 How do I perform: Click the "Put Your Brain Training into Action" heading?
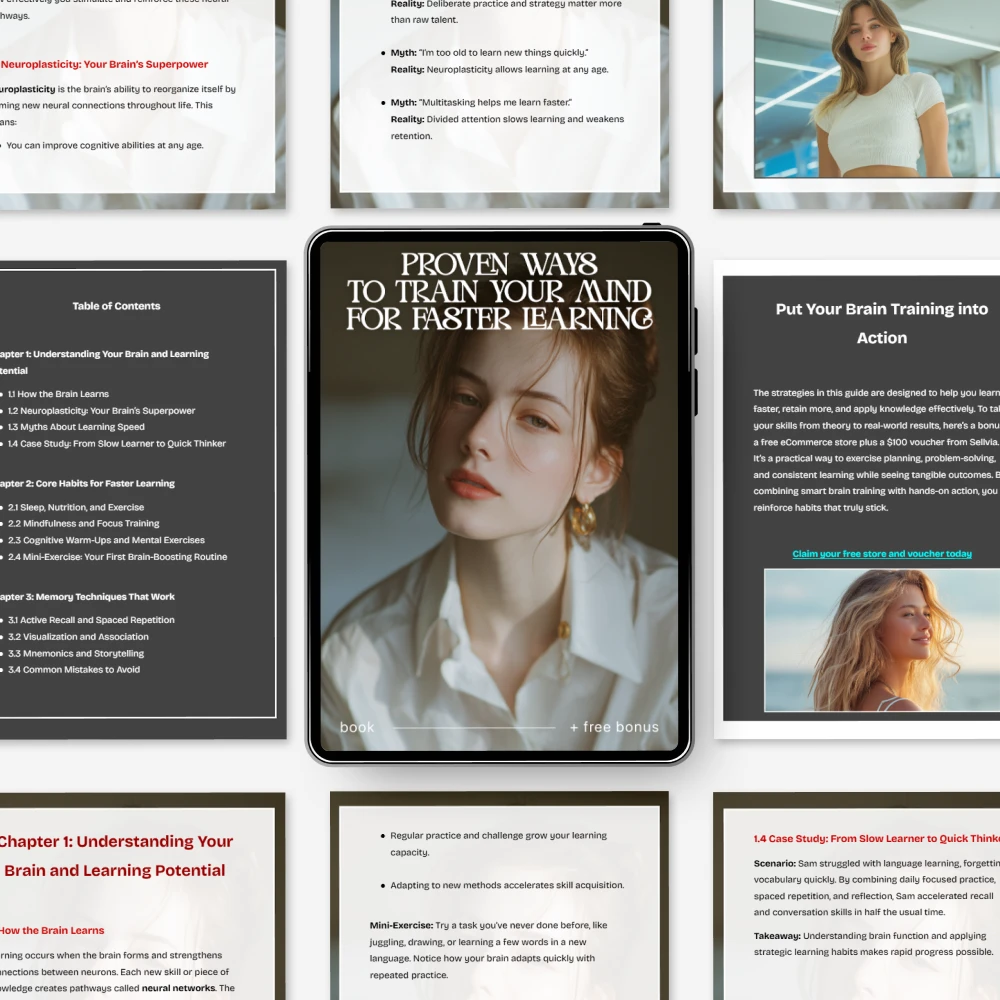(x=881, y=323)
